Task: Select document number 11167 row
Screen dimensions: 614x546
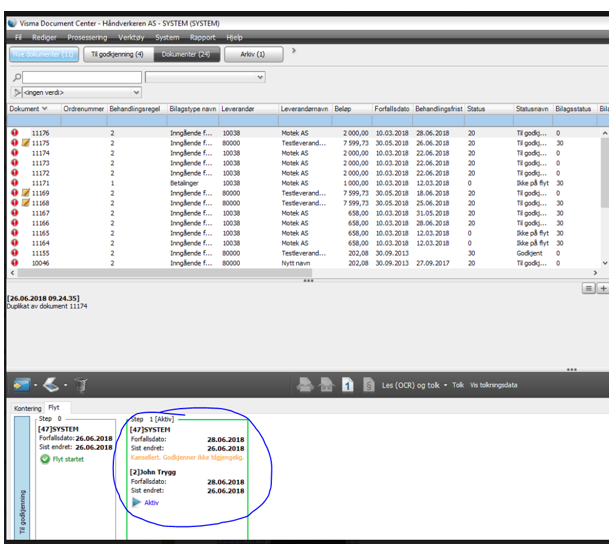Action: pos(305,213)
